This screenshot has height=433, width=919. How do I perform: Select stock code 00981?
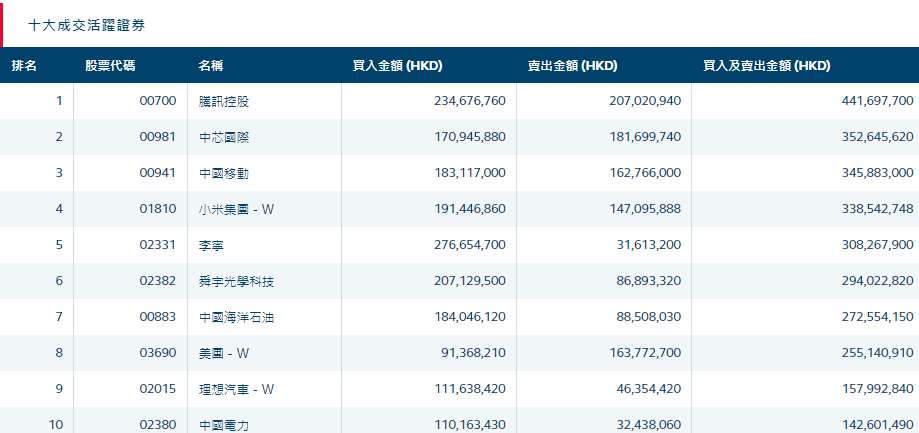pyautogui.click(x=158, y=137)
